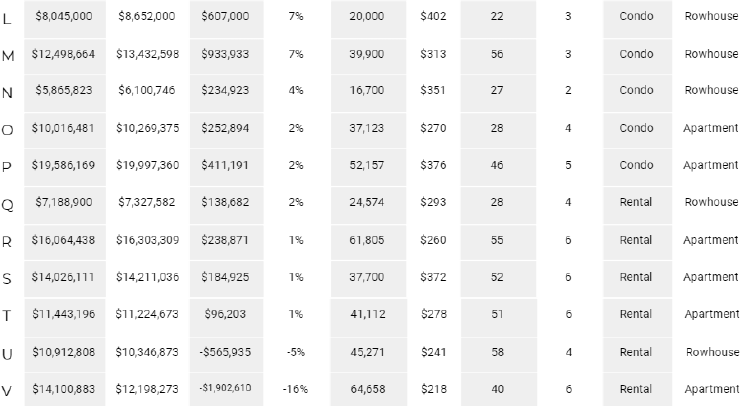
Task: Select the $376 cell in row P
Action: [432, 166]
